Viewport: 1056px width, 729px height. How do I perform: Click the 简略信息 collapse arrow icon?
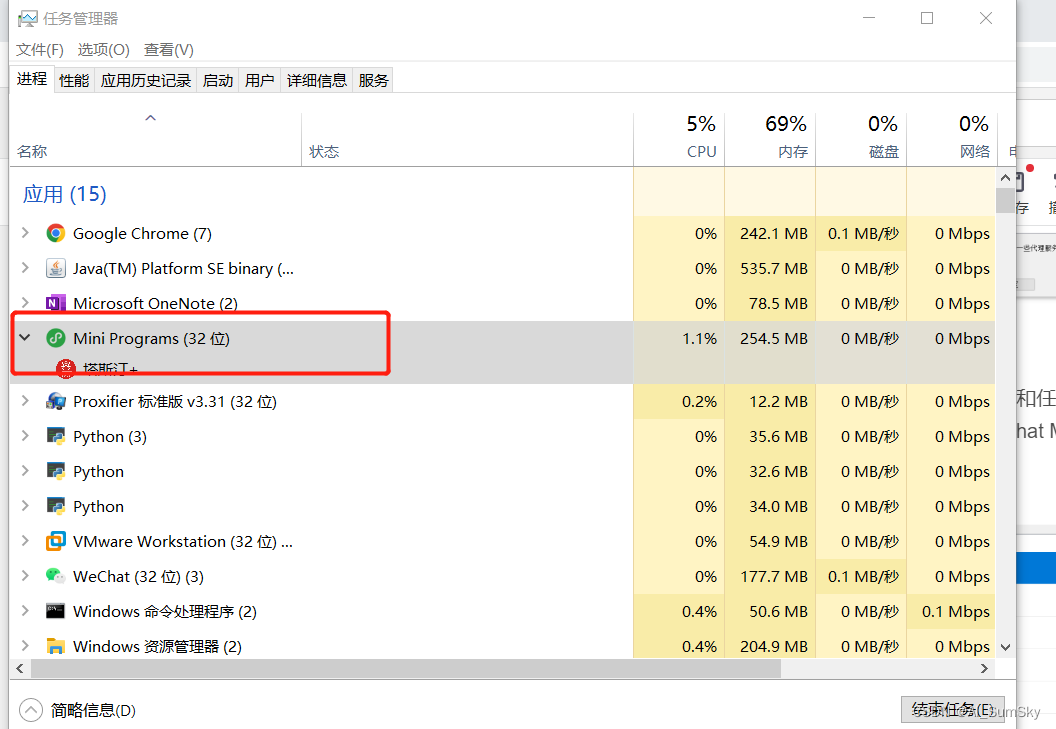coord(30,709)
